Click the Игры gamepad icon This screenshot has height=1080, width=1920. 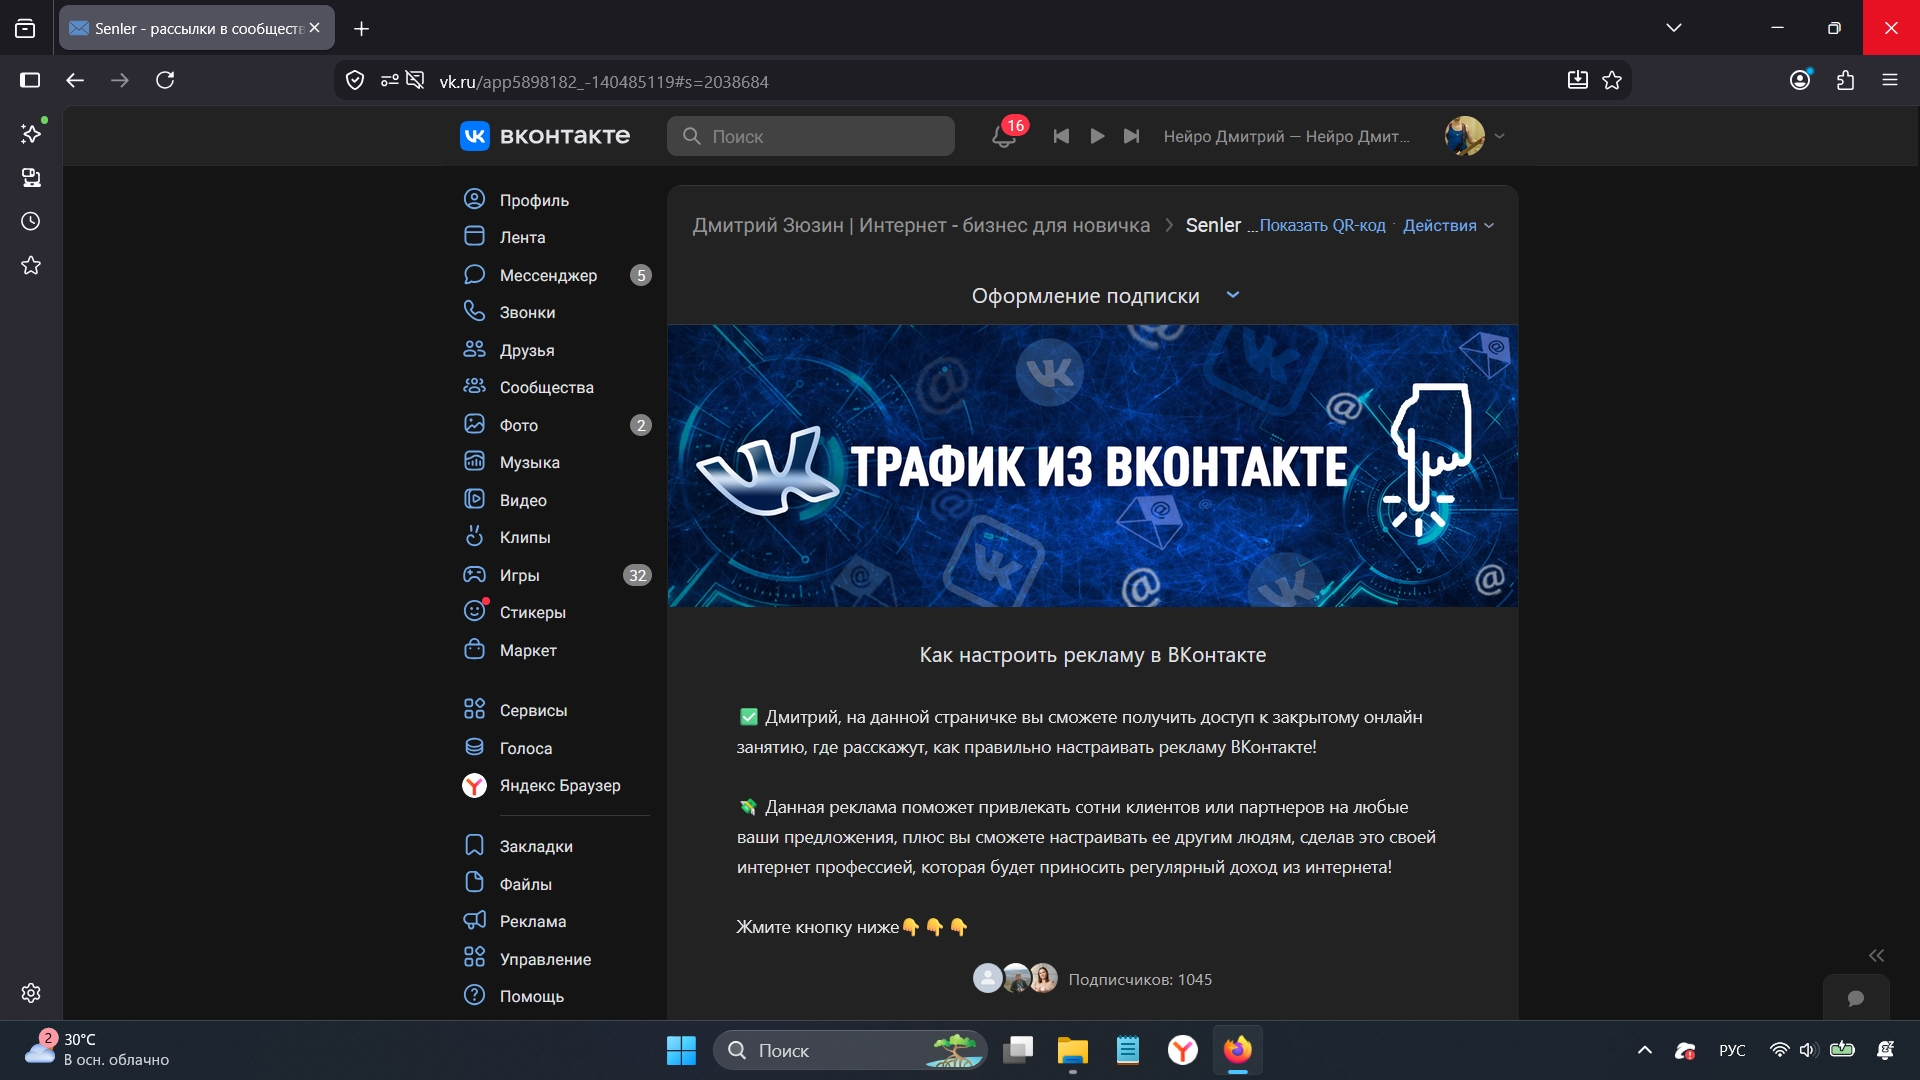[474, 574]
